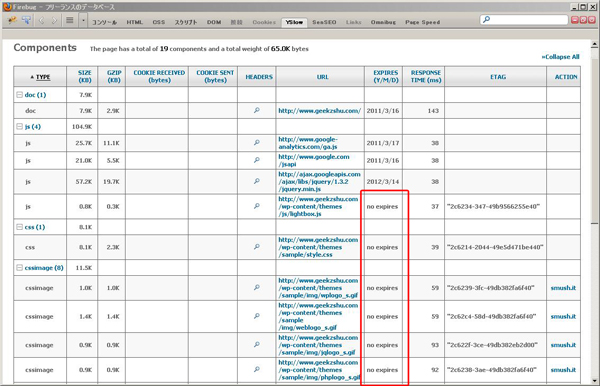The height and width of the screenshot is (386, 600).
Task: Activate the element inspect icon
Action: pyautogui.click(x=26, y=20)
